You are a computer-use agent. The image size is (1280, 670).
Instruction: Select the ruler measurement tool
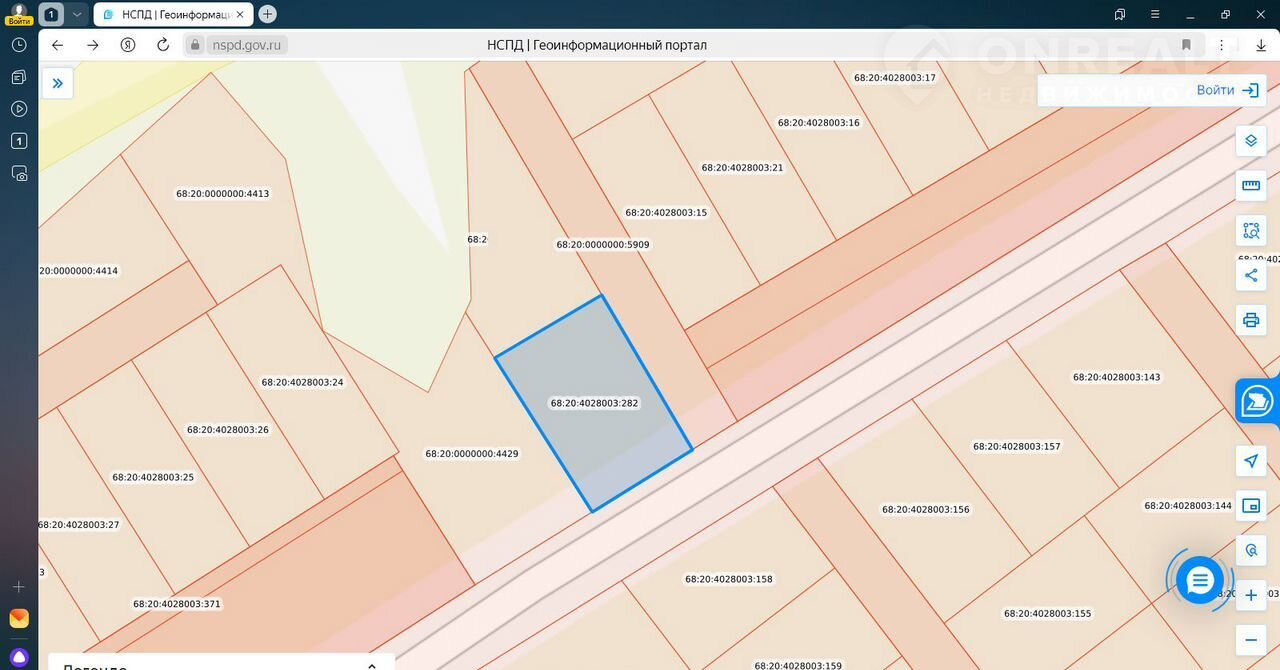[1250, 185]
